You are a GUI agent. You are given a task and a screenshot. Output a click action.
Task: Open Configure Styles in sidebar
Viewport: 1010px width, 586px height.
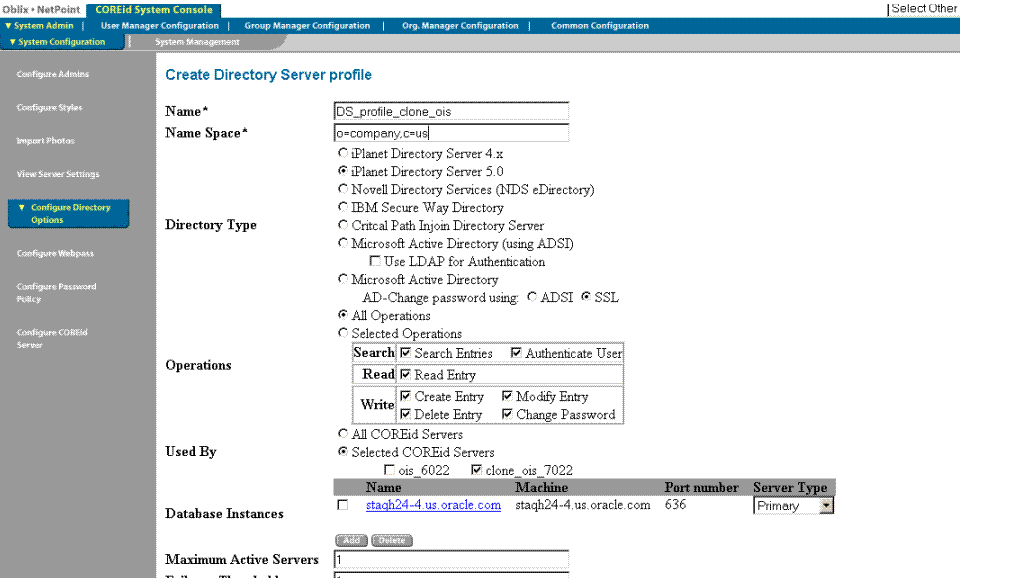click(x=50, y=108)
